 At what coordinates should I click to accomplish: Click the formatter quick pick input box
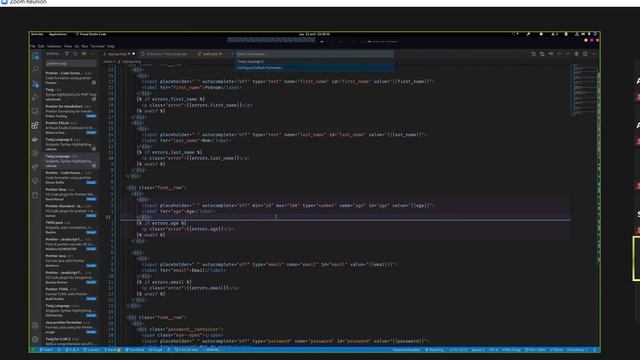coord(315,54)
